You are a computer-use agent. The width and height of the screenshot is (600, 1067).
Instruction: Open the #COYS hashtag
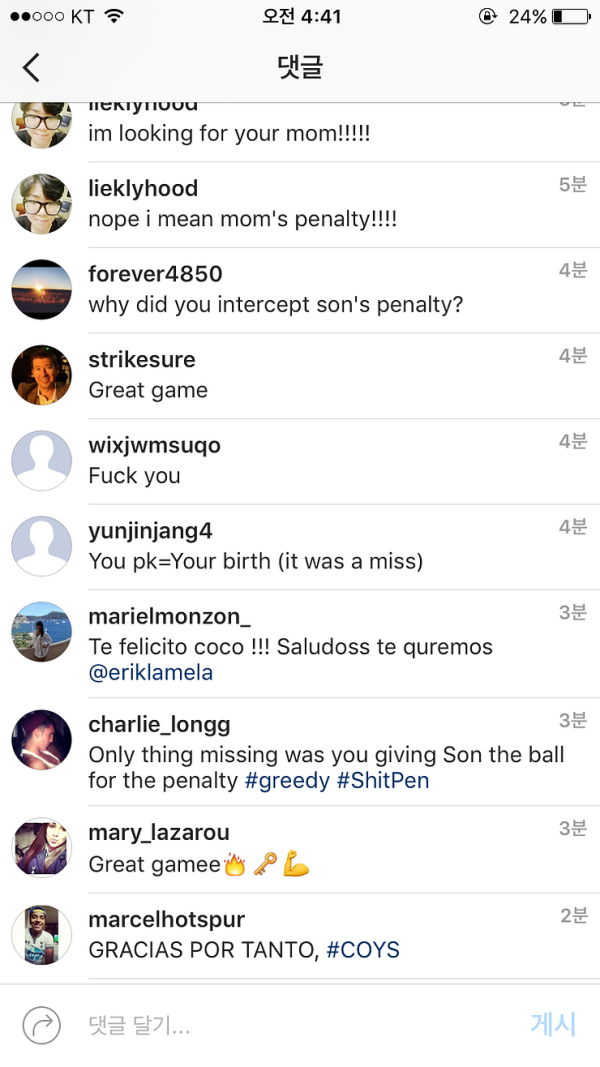(x=363, y=950)
